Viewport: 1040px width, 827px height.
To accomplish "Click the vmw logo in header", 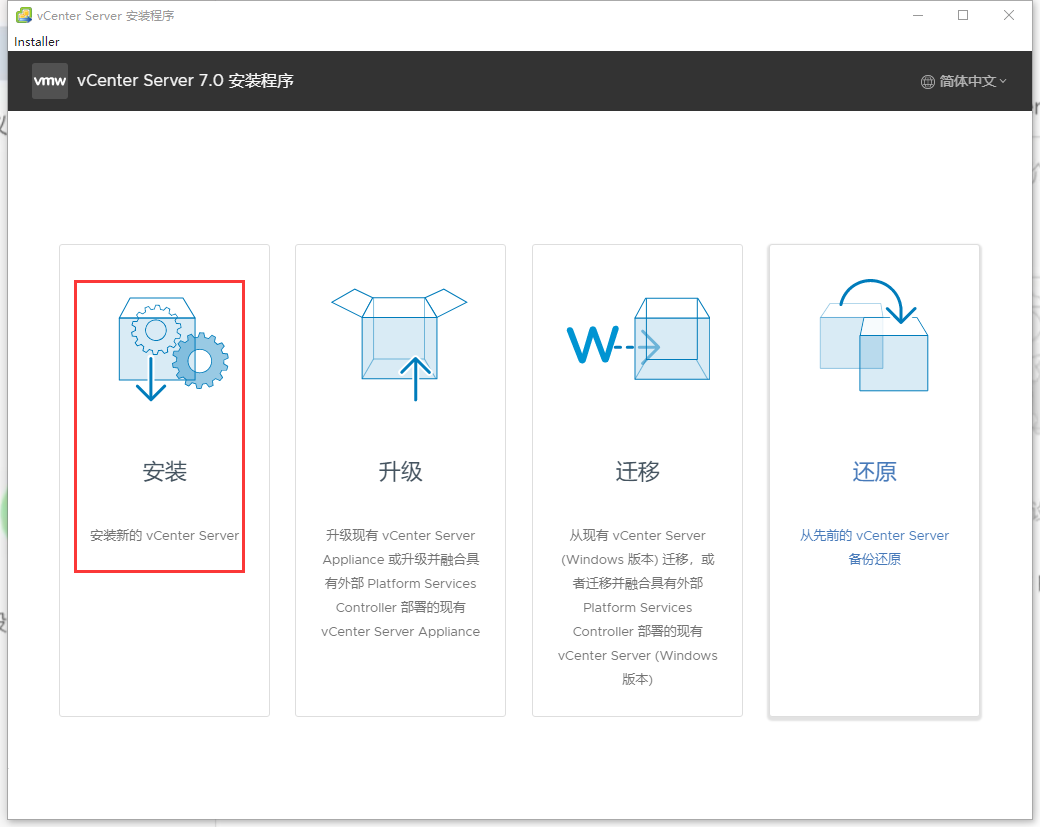I will 50,81.
